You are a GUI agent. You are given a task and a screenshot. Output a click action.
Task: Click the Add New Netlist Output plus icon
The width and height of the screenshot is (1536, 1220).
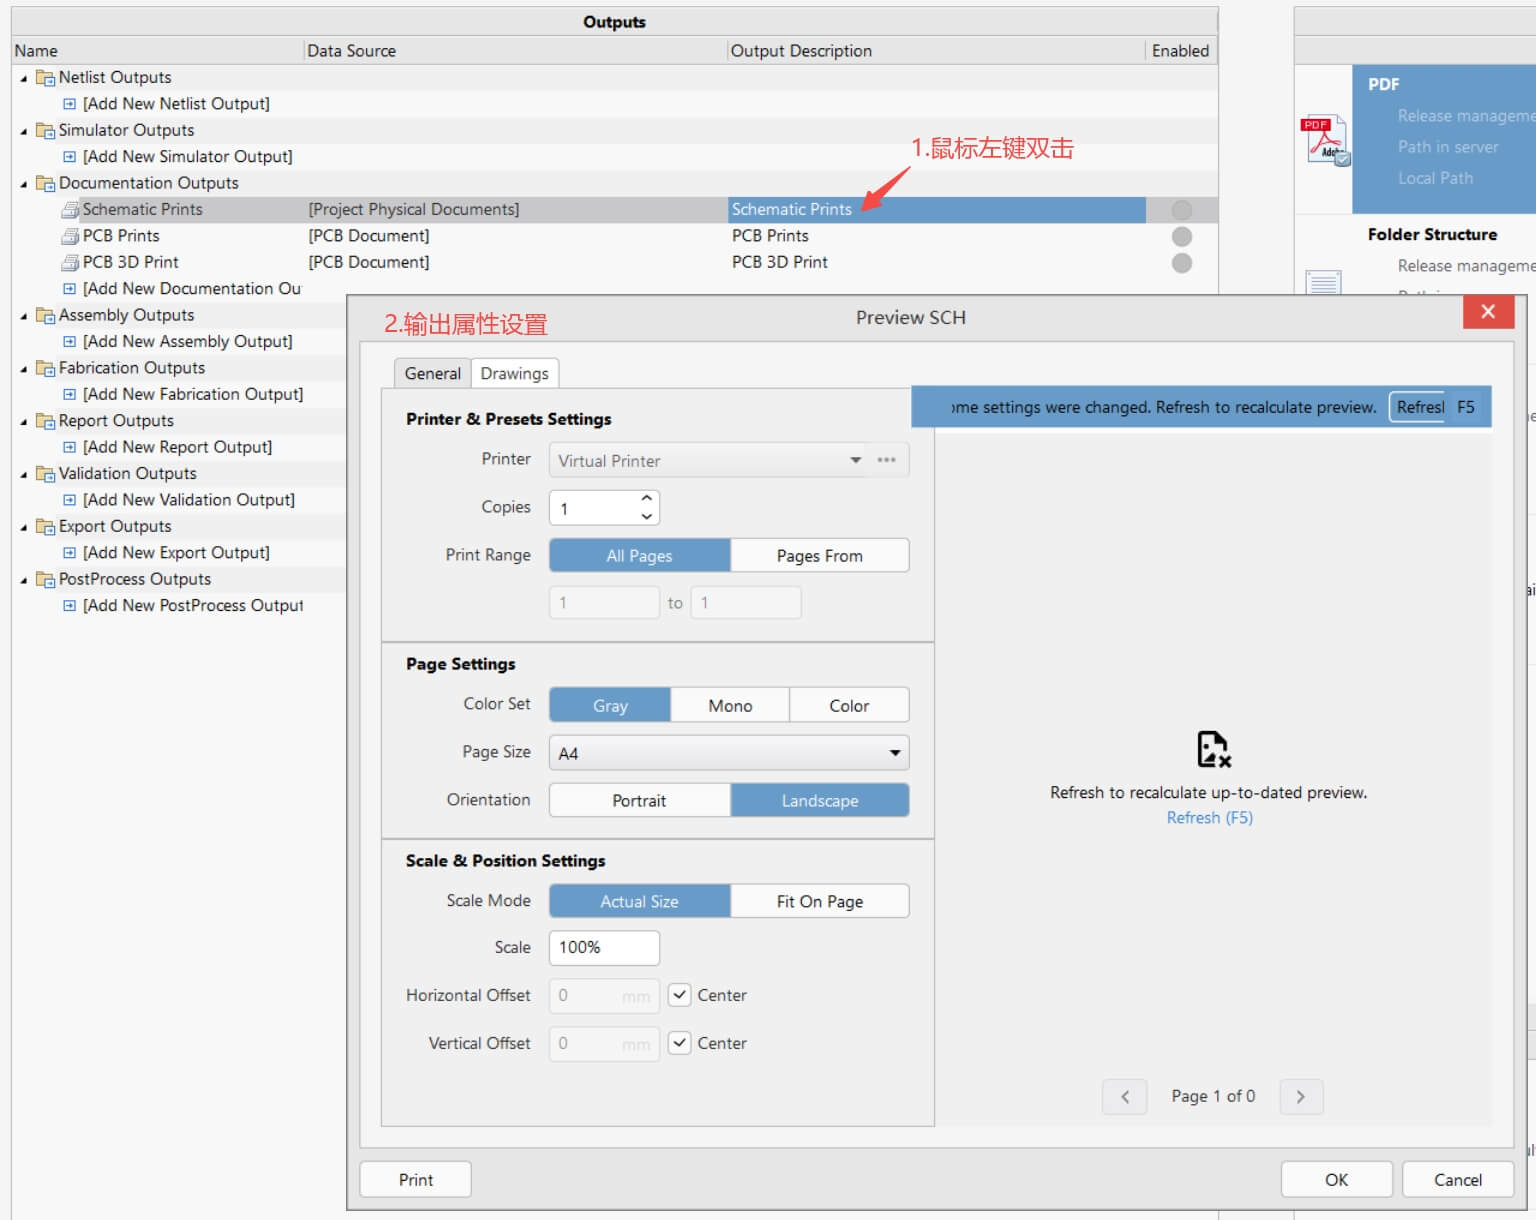69,104
